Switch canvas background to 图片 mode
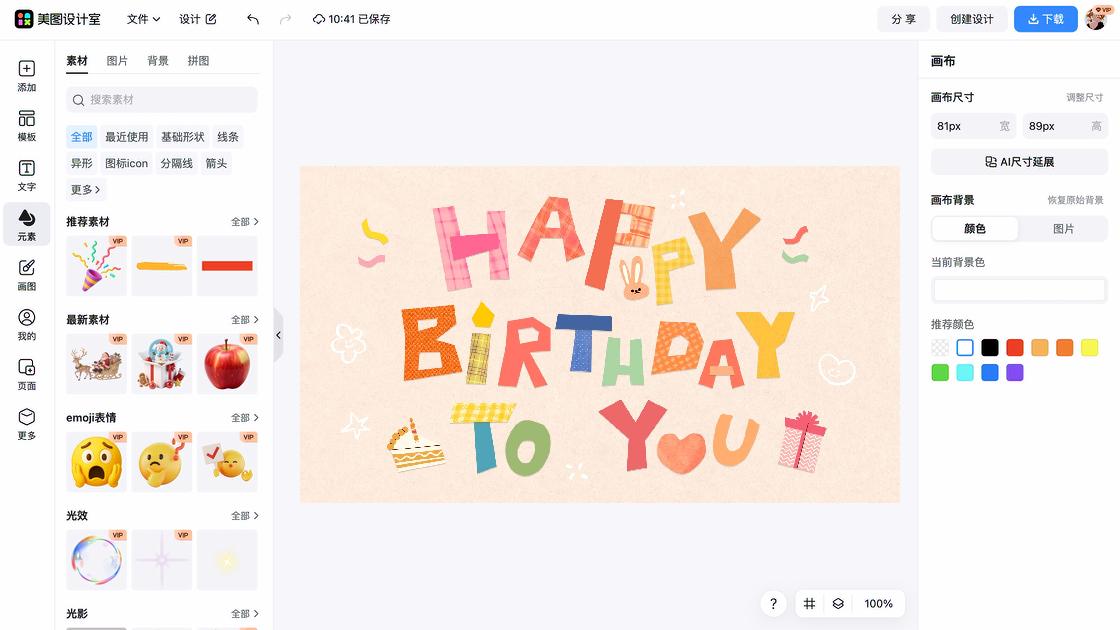The height and width of the screenshot is (630, 1120). (1063, 229)
